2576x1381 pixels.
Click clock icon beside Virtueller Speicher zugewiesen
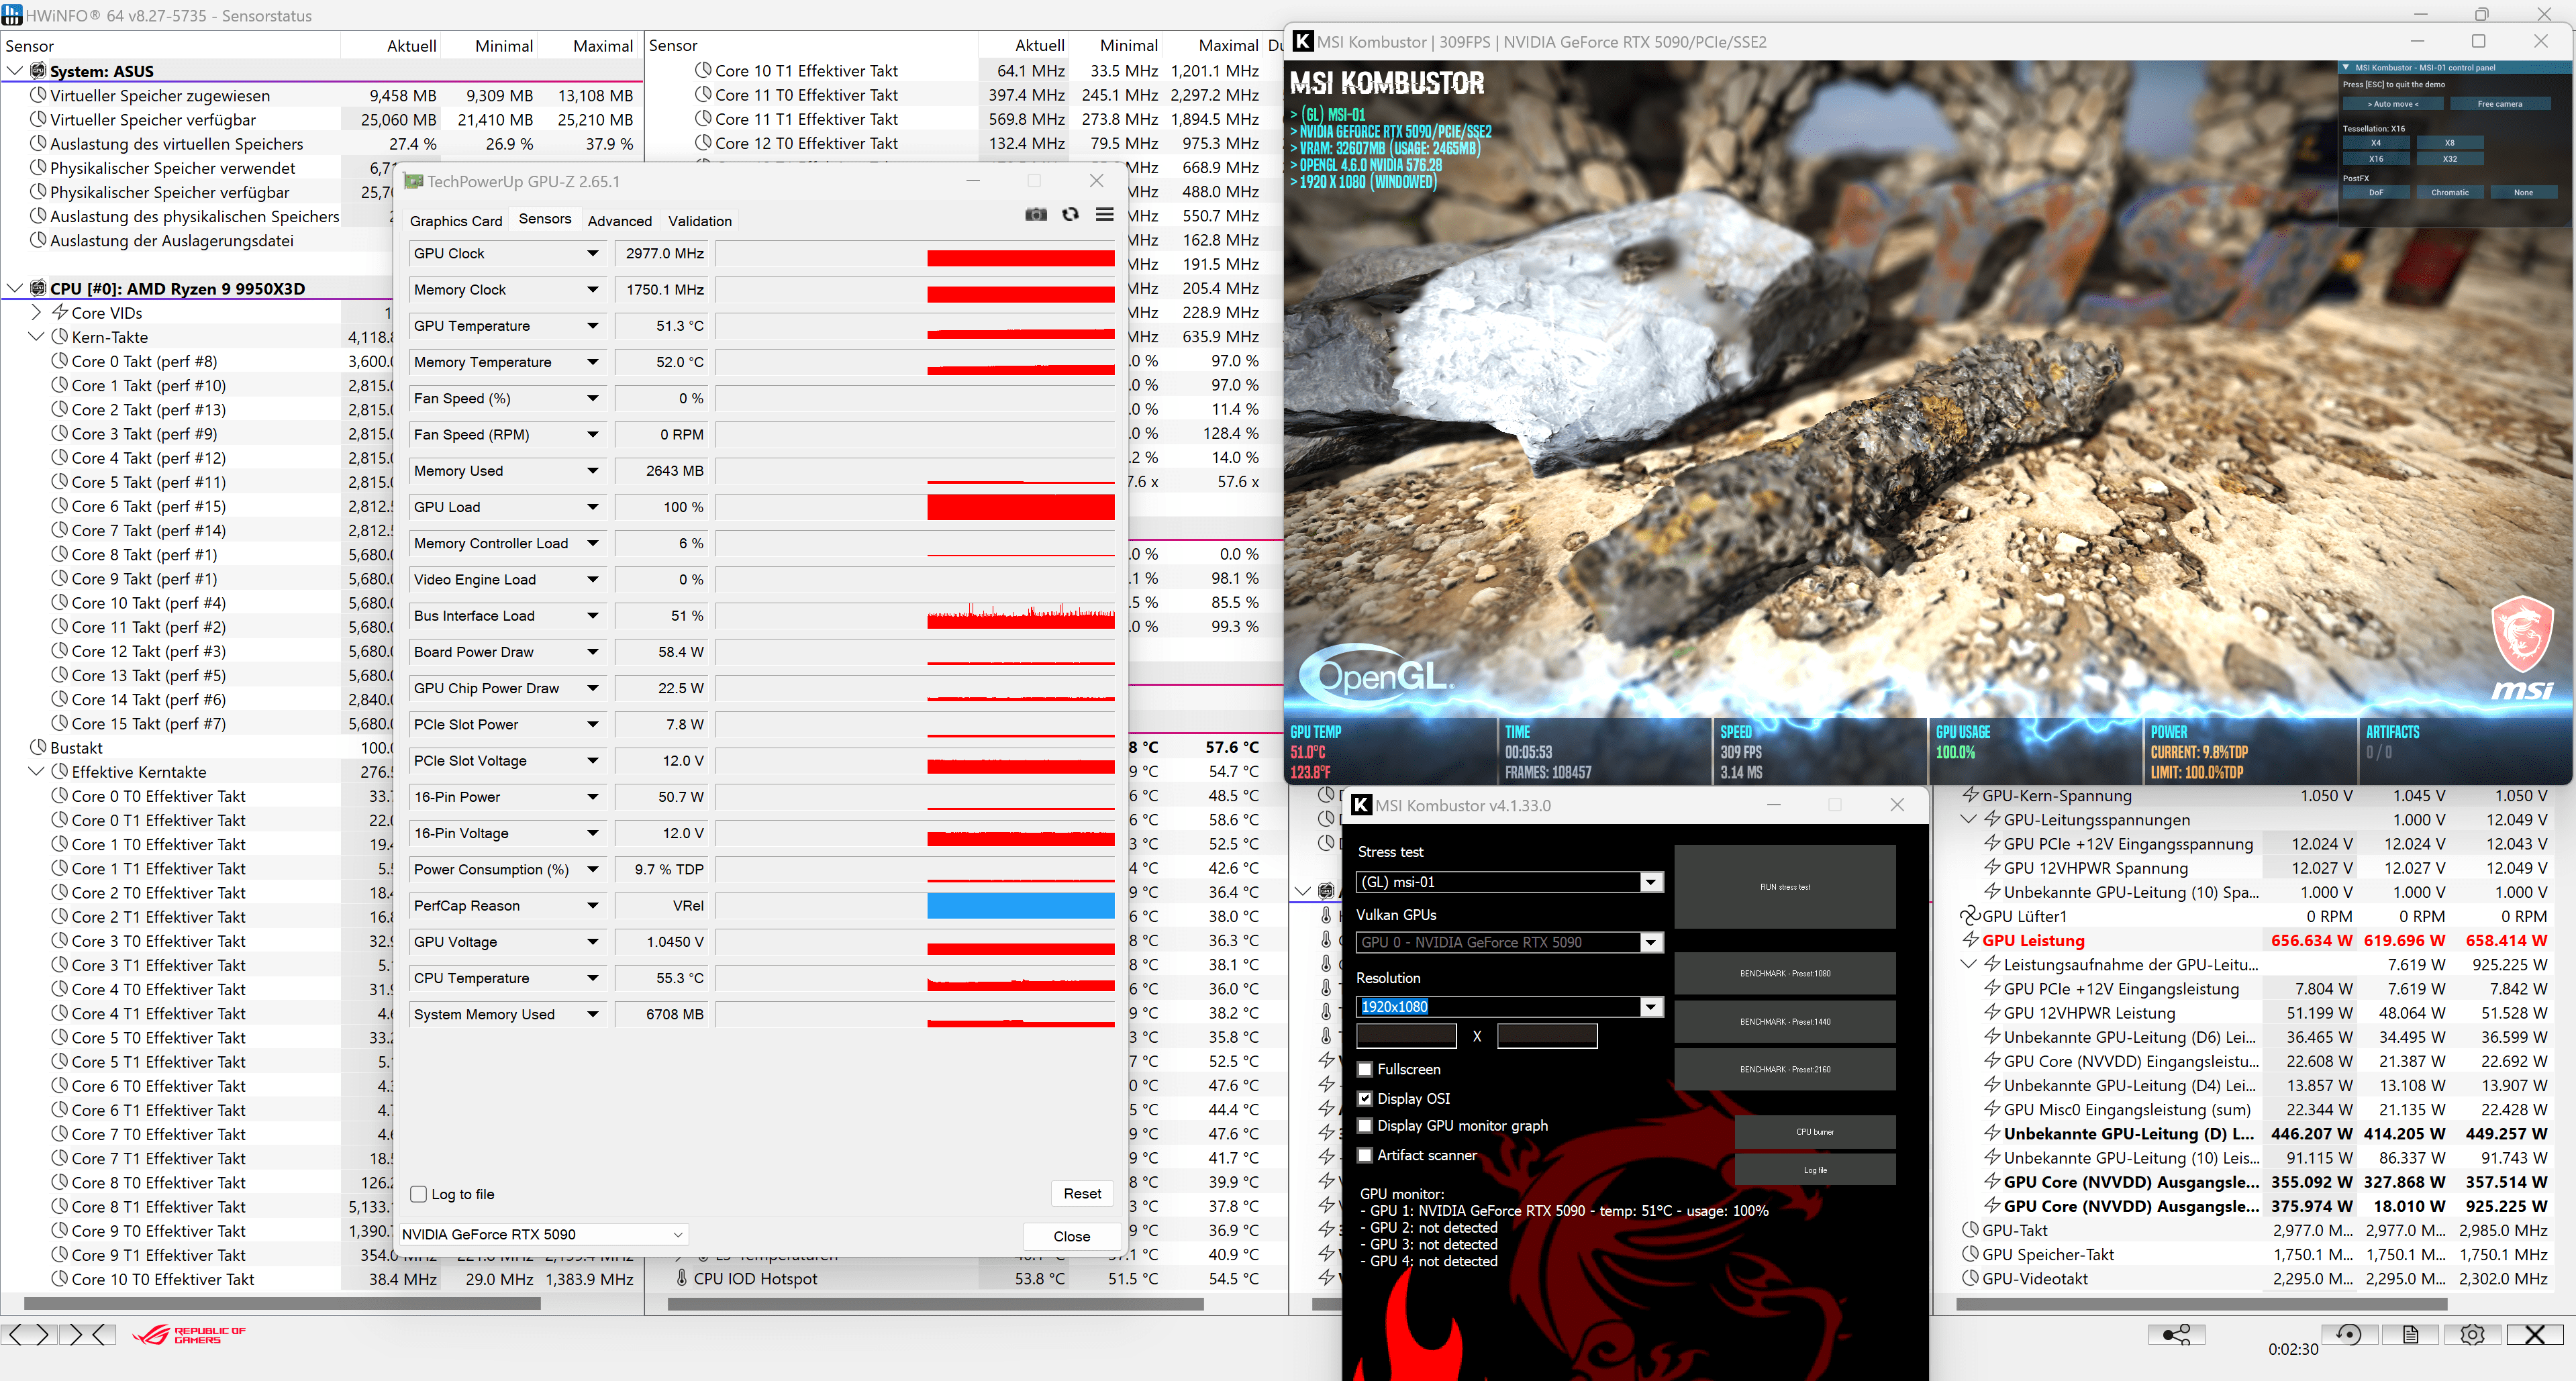click(x=38, y=95)
